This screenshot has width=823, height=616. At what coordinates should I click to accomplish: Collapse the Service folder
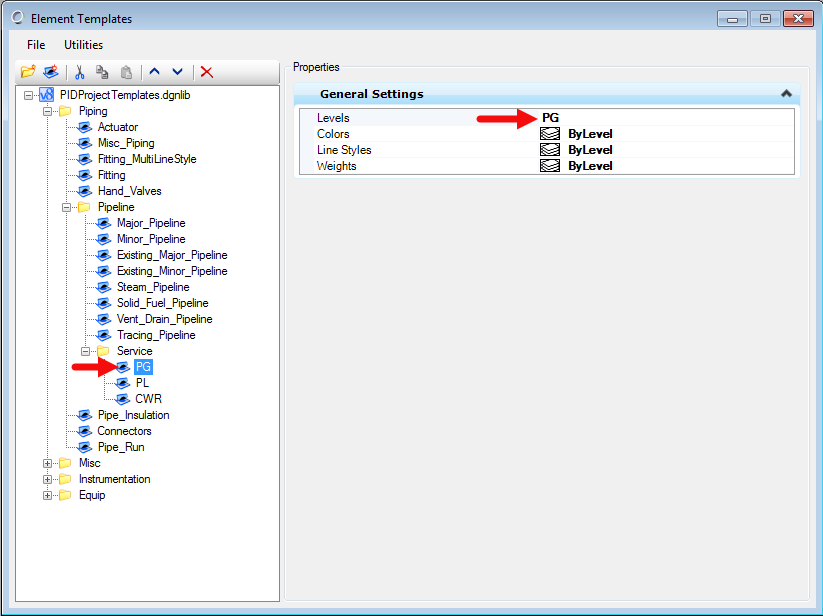(86, 351)
